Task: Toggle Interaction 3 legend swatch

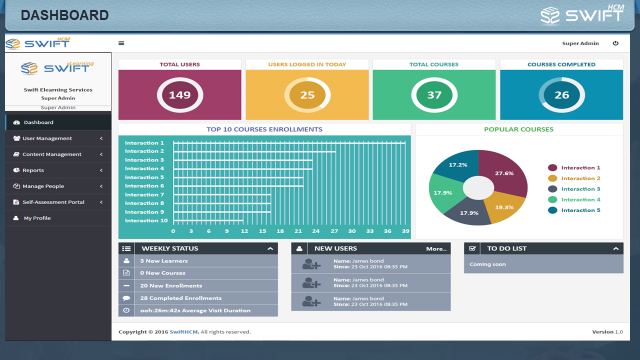Action: tap(552, 189)
